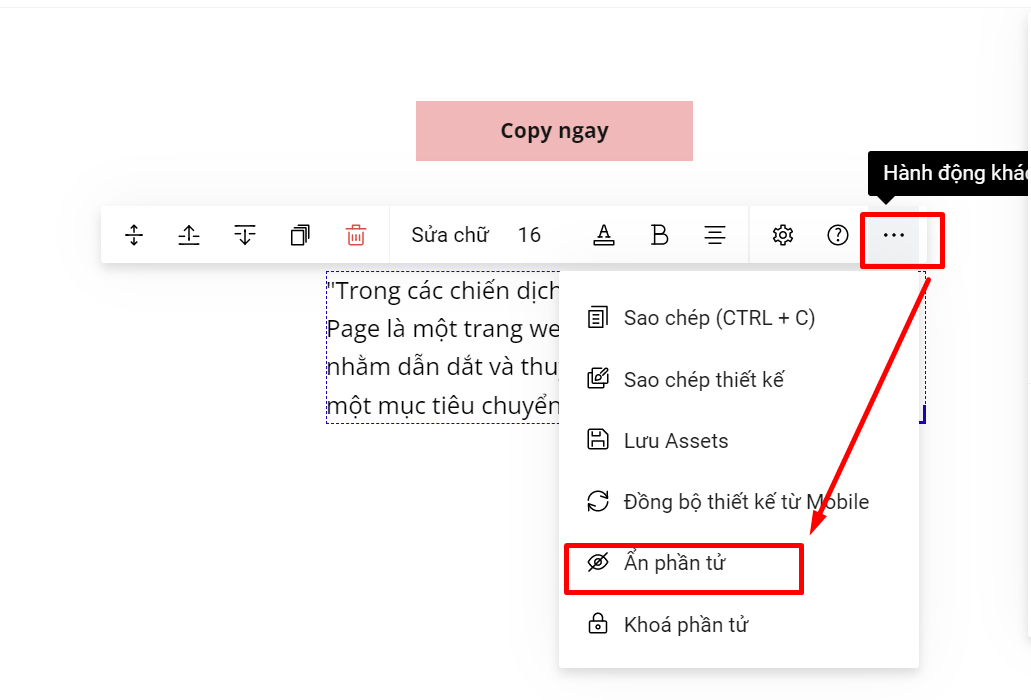
Task: Open the settings gear in the toolbar
Action: 783,235
